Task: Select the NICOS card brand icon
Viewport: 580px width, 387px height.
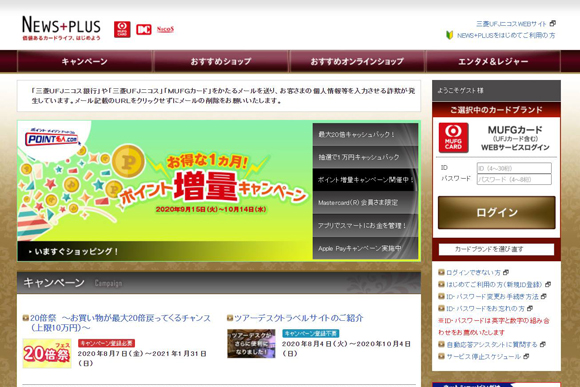Action: tap(165, 29)
